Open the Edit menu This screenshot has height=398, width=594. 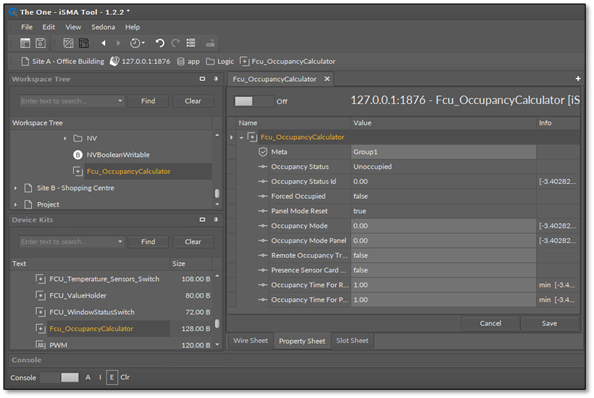tap(48, 27)
